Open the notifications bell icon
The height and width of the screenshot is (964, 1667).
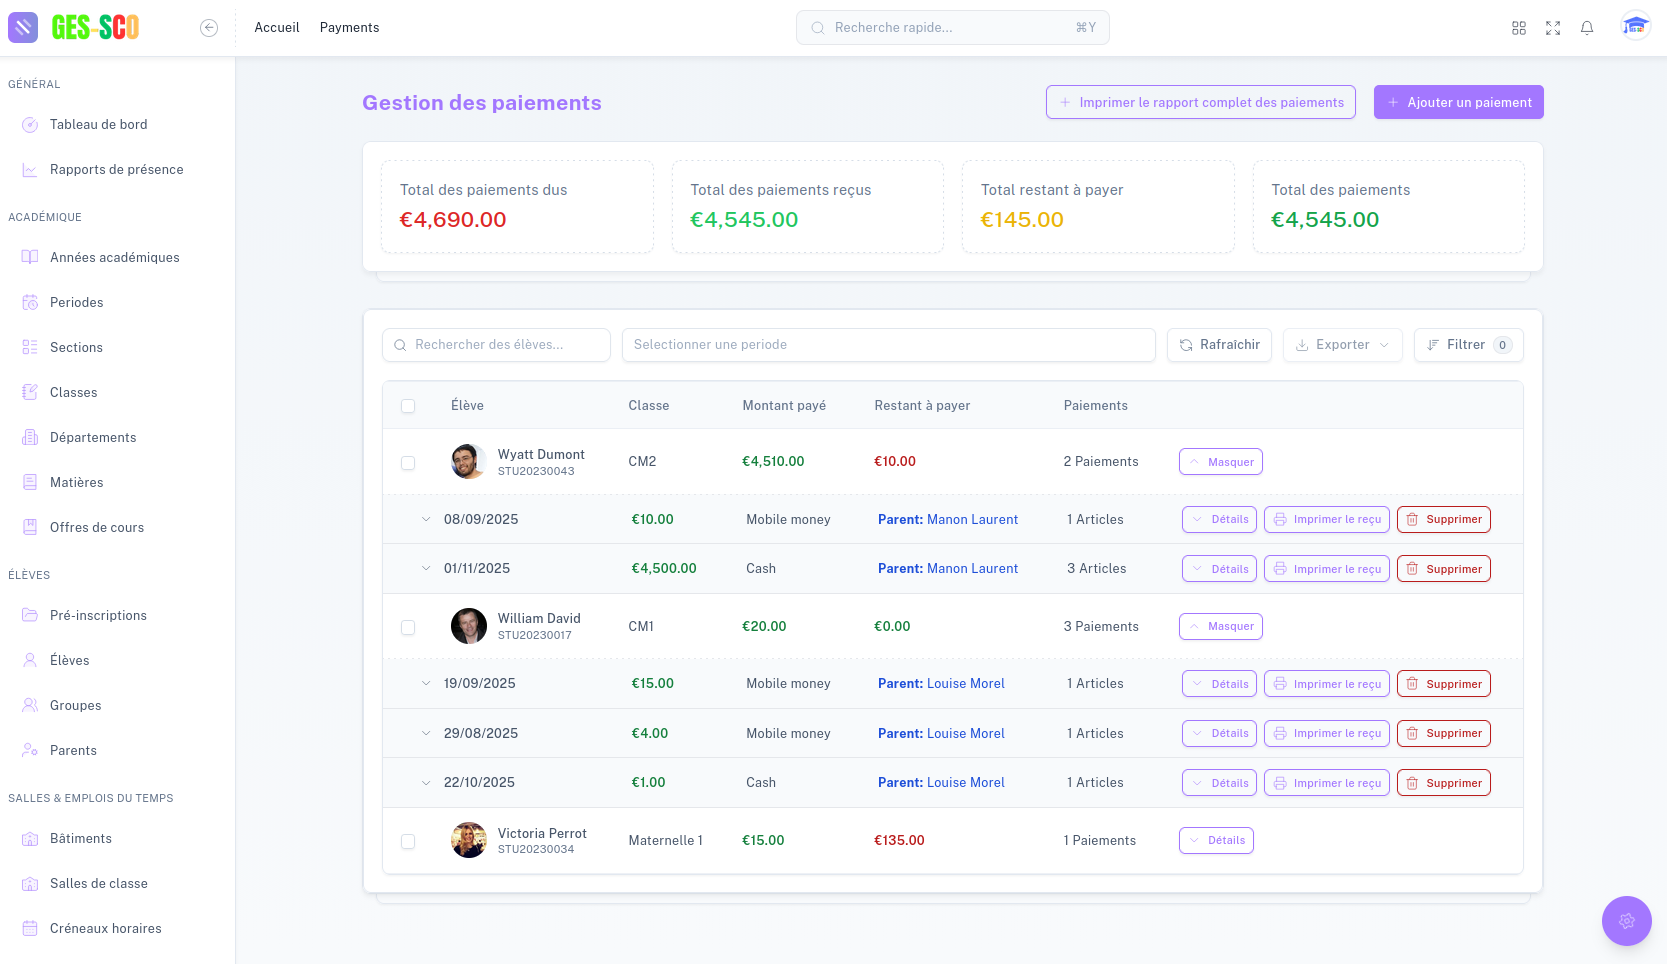click(1587, 27)
